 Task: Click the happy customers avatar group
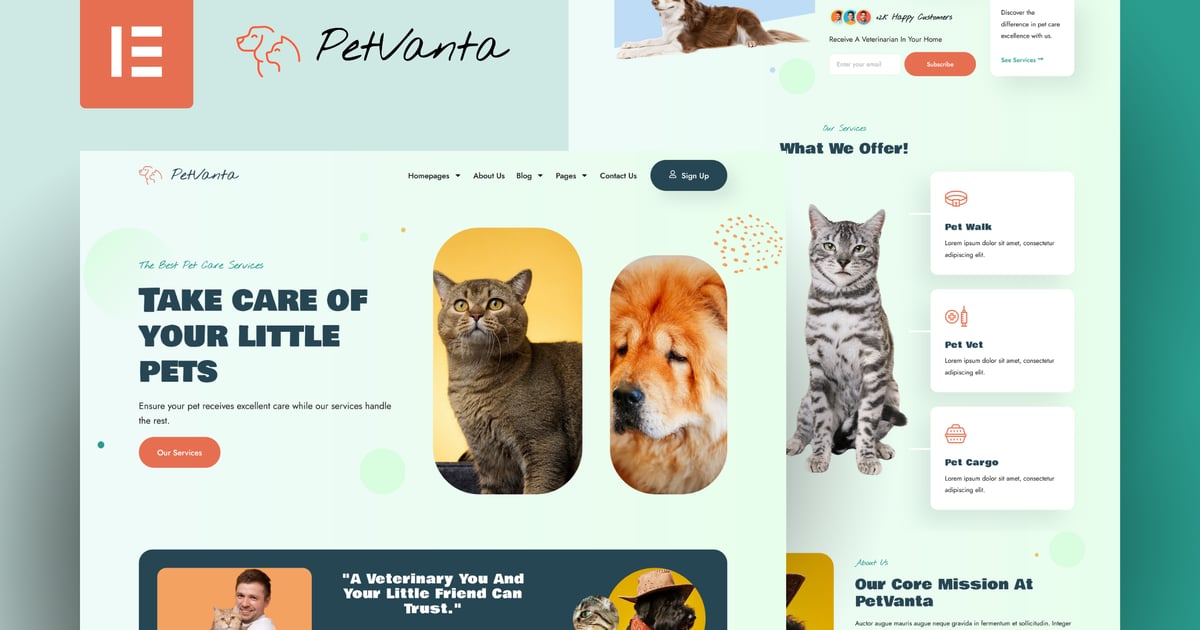pyautogui.click(x=850, y=17)
